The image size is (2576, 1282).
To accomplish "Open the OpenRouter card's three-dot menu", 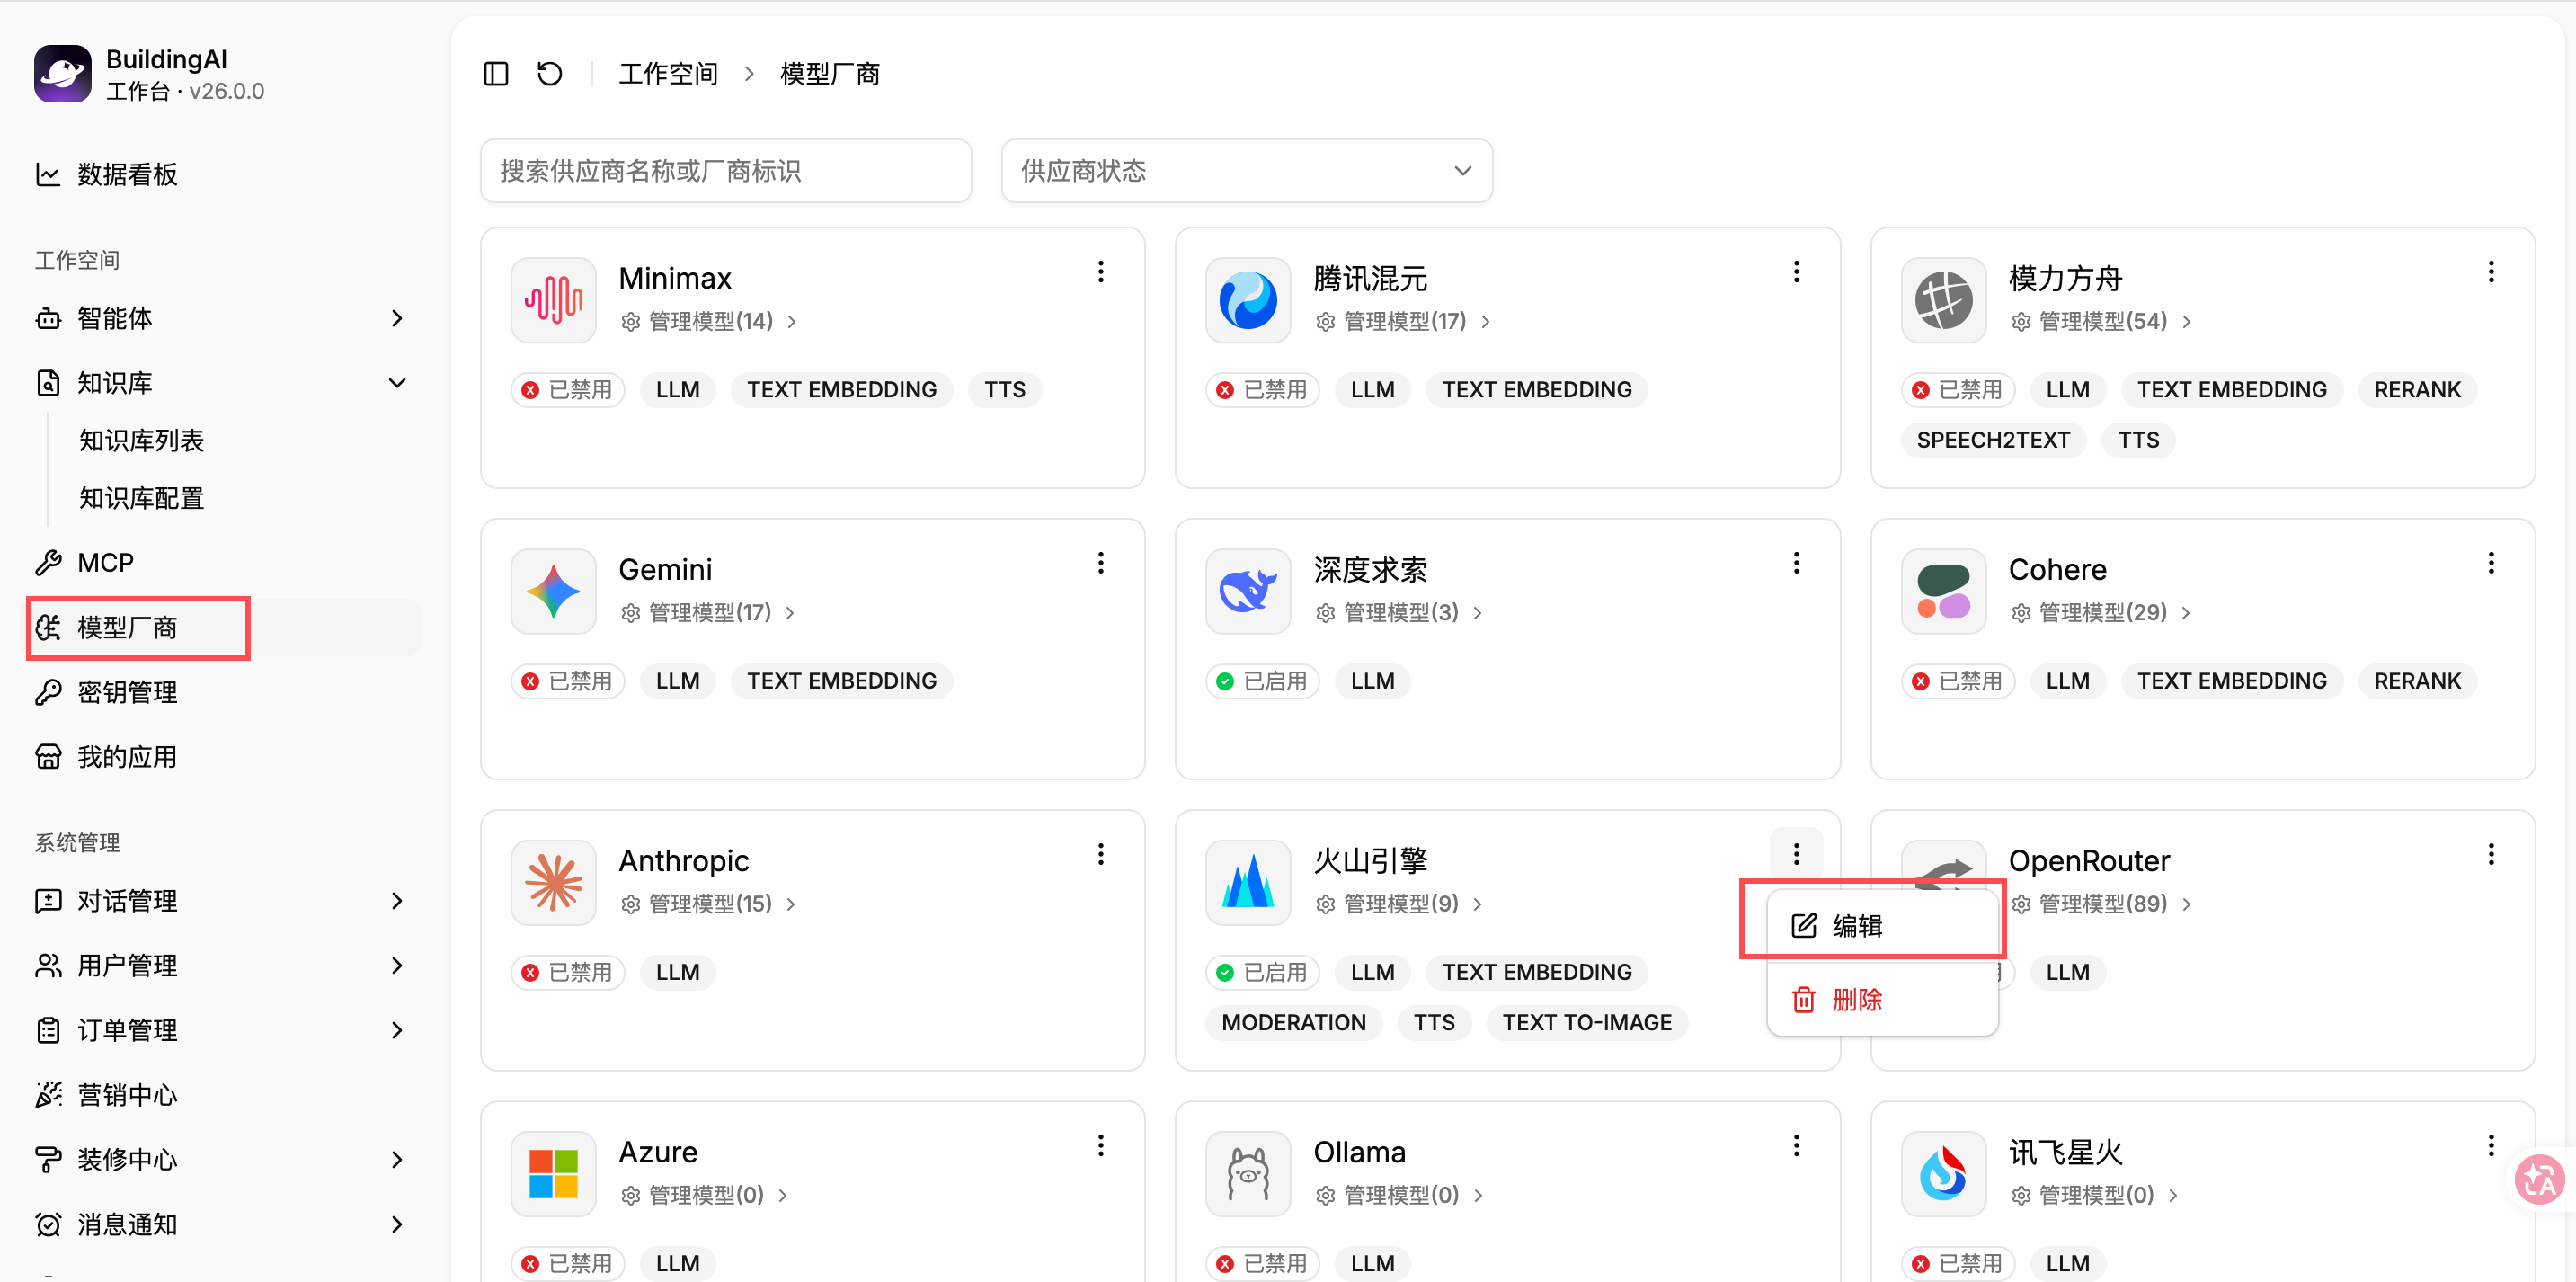I will point(2491,854).
